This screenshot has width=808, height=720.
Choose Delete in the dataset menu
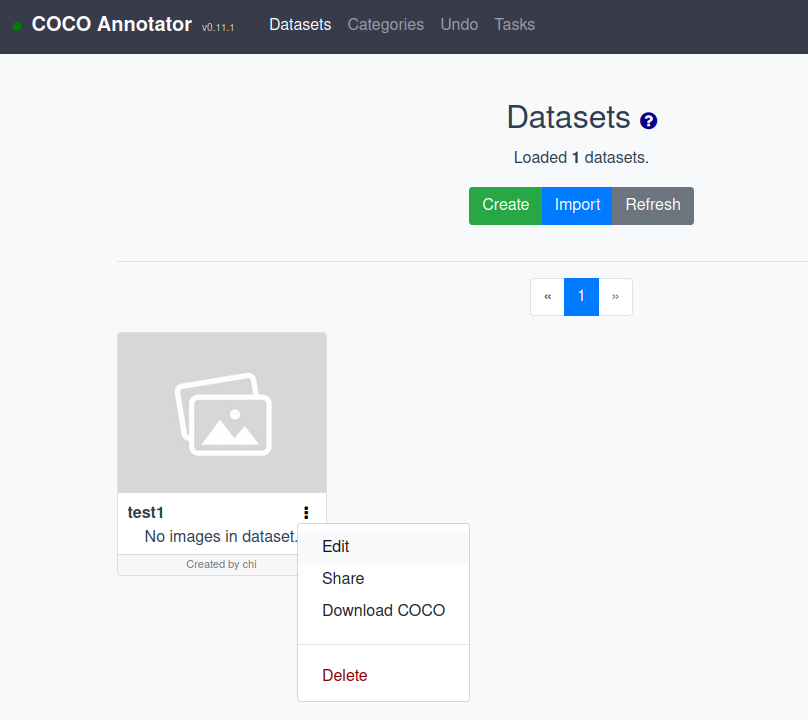pos(383,675)
